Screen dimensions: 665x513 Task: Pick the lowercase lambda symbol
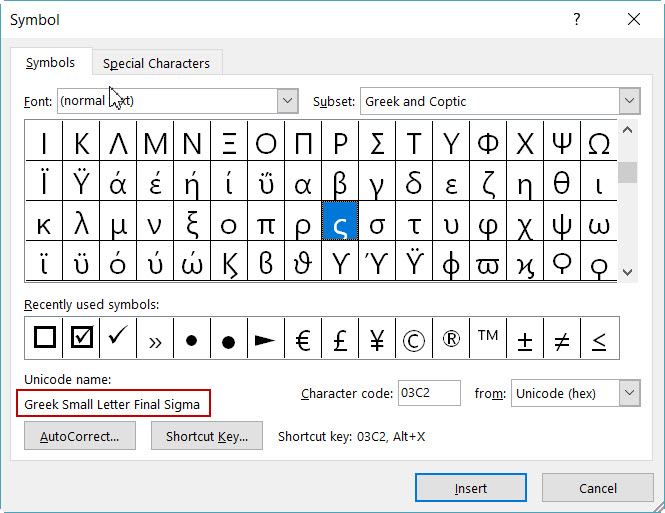coord(81,221)
